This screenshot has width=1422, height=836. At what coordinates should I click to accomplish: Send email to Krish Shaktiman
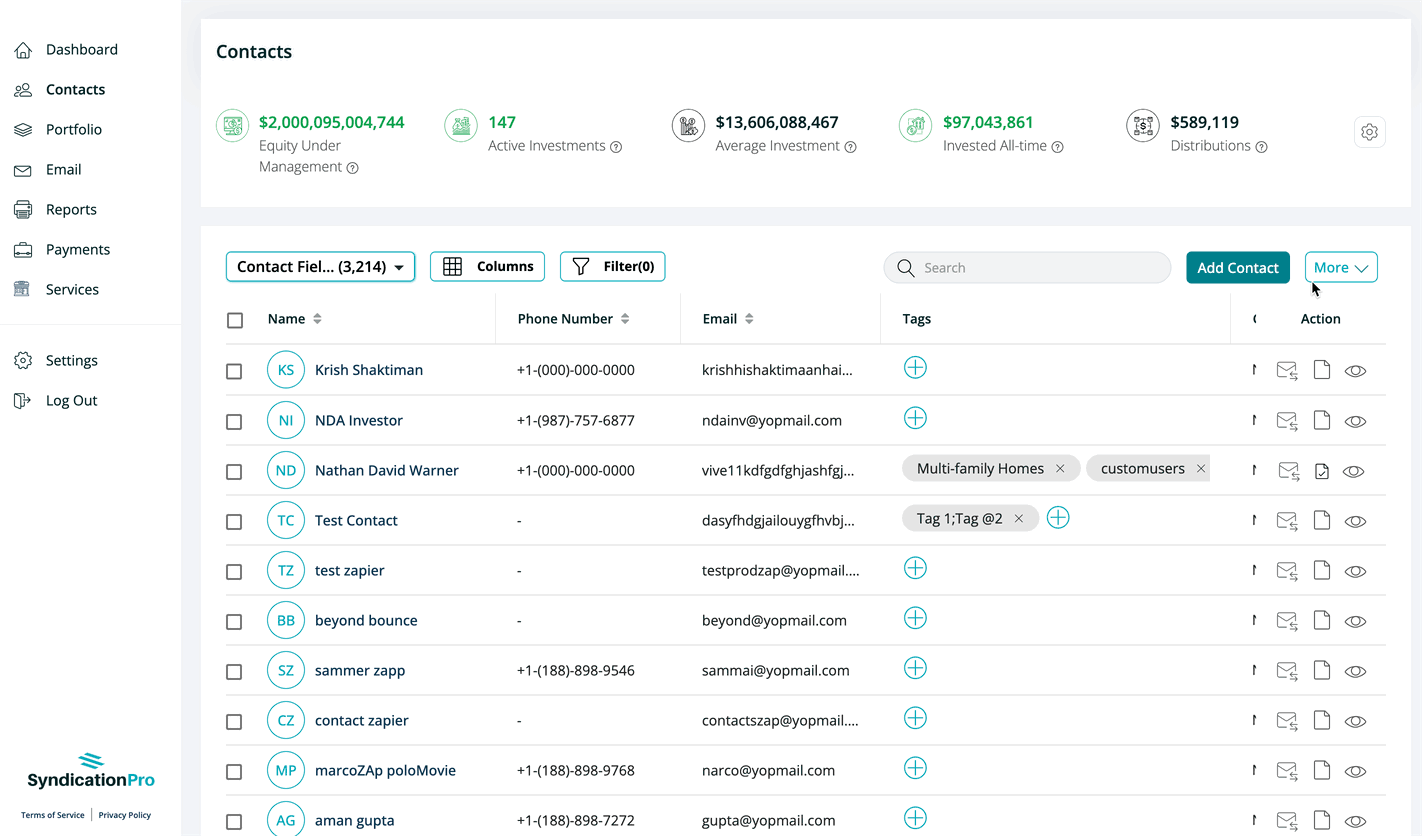(x=1287, y=371)
